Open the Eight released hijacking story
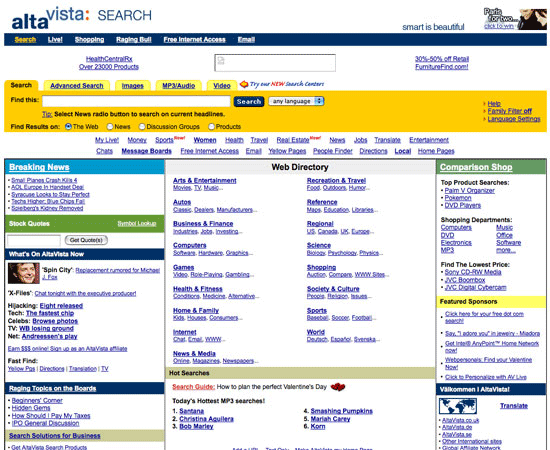 61,305
